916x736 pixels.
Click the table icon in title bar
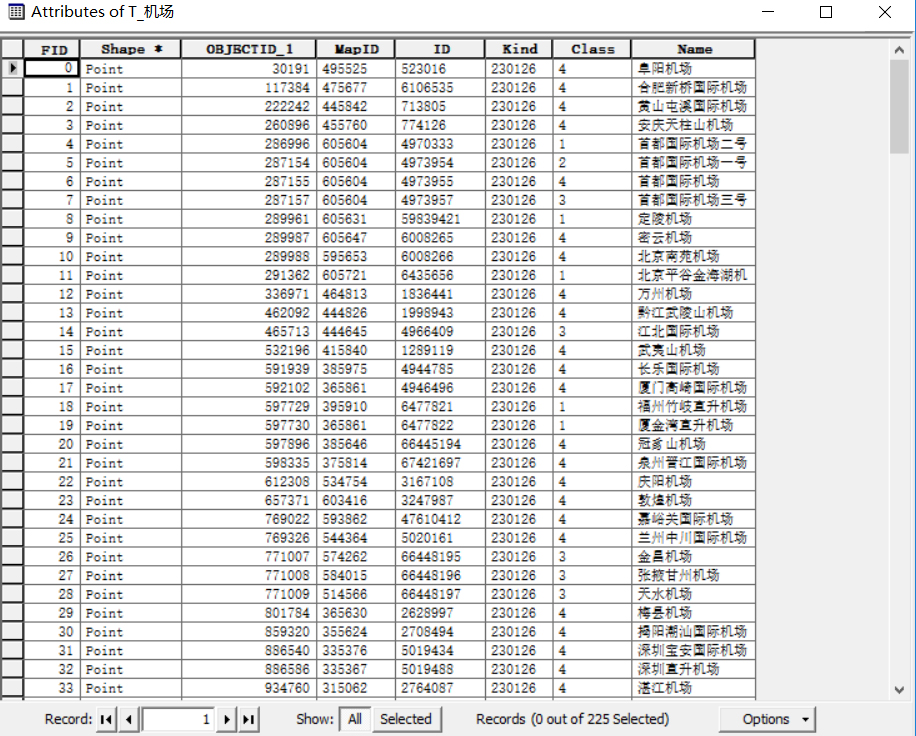pos(16,12)
